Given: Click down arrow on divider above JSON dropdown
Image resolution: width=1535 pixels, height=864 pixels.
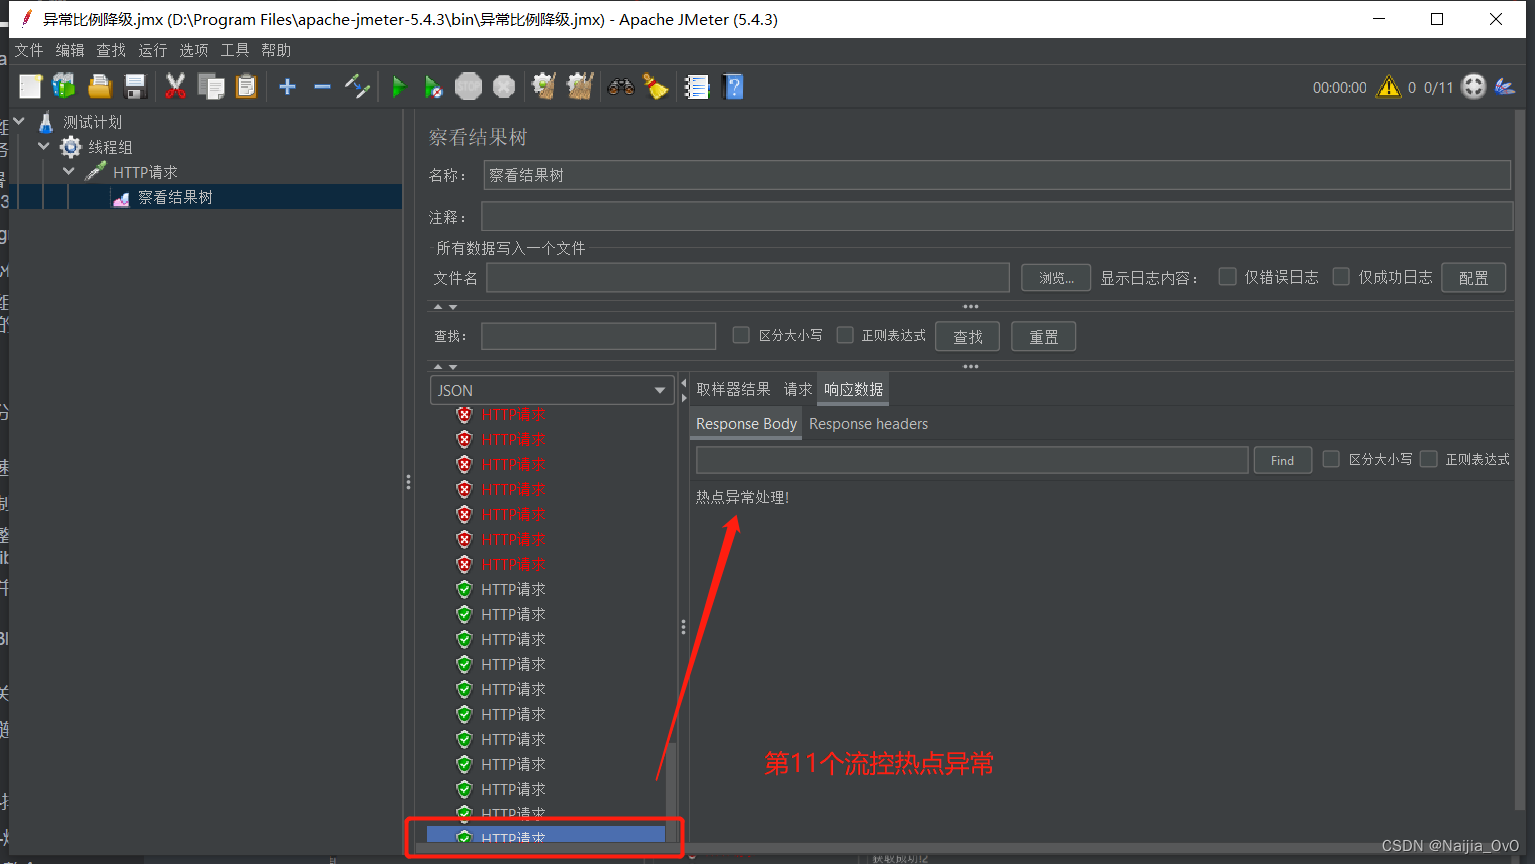Looking at the screenshot, I should 453,367.
